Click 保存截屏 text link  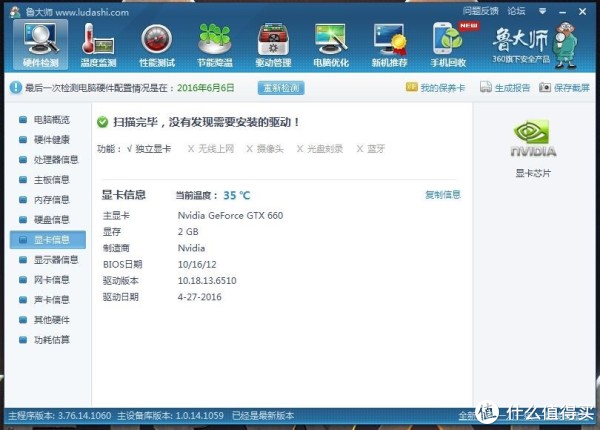[x=572, y=88]
